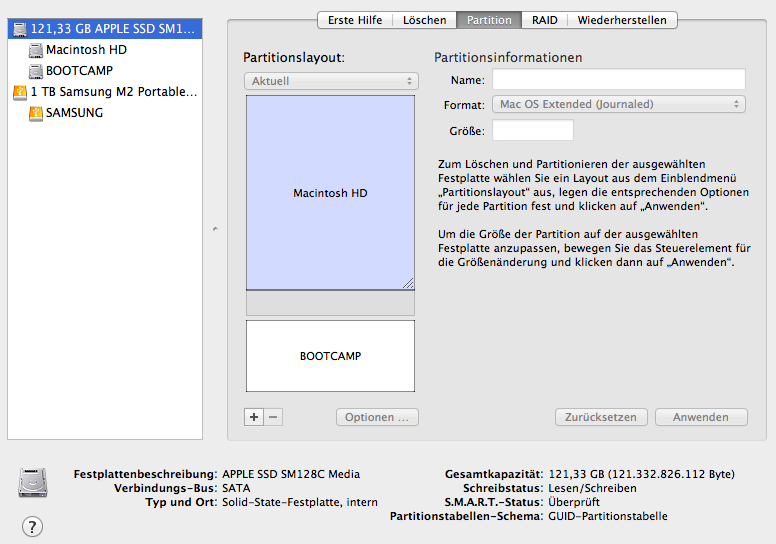Screen dimensions: 776x544
Task: Click the text APPLE SSD SM128C Media
Action: tap(291, 474)
